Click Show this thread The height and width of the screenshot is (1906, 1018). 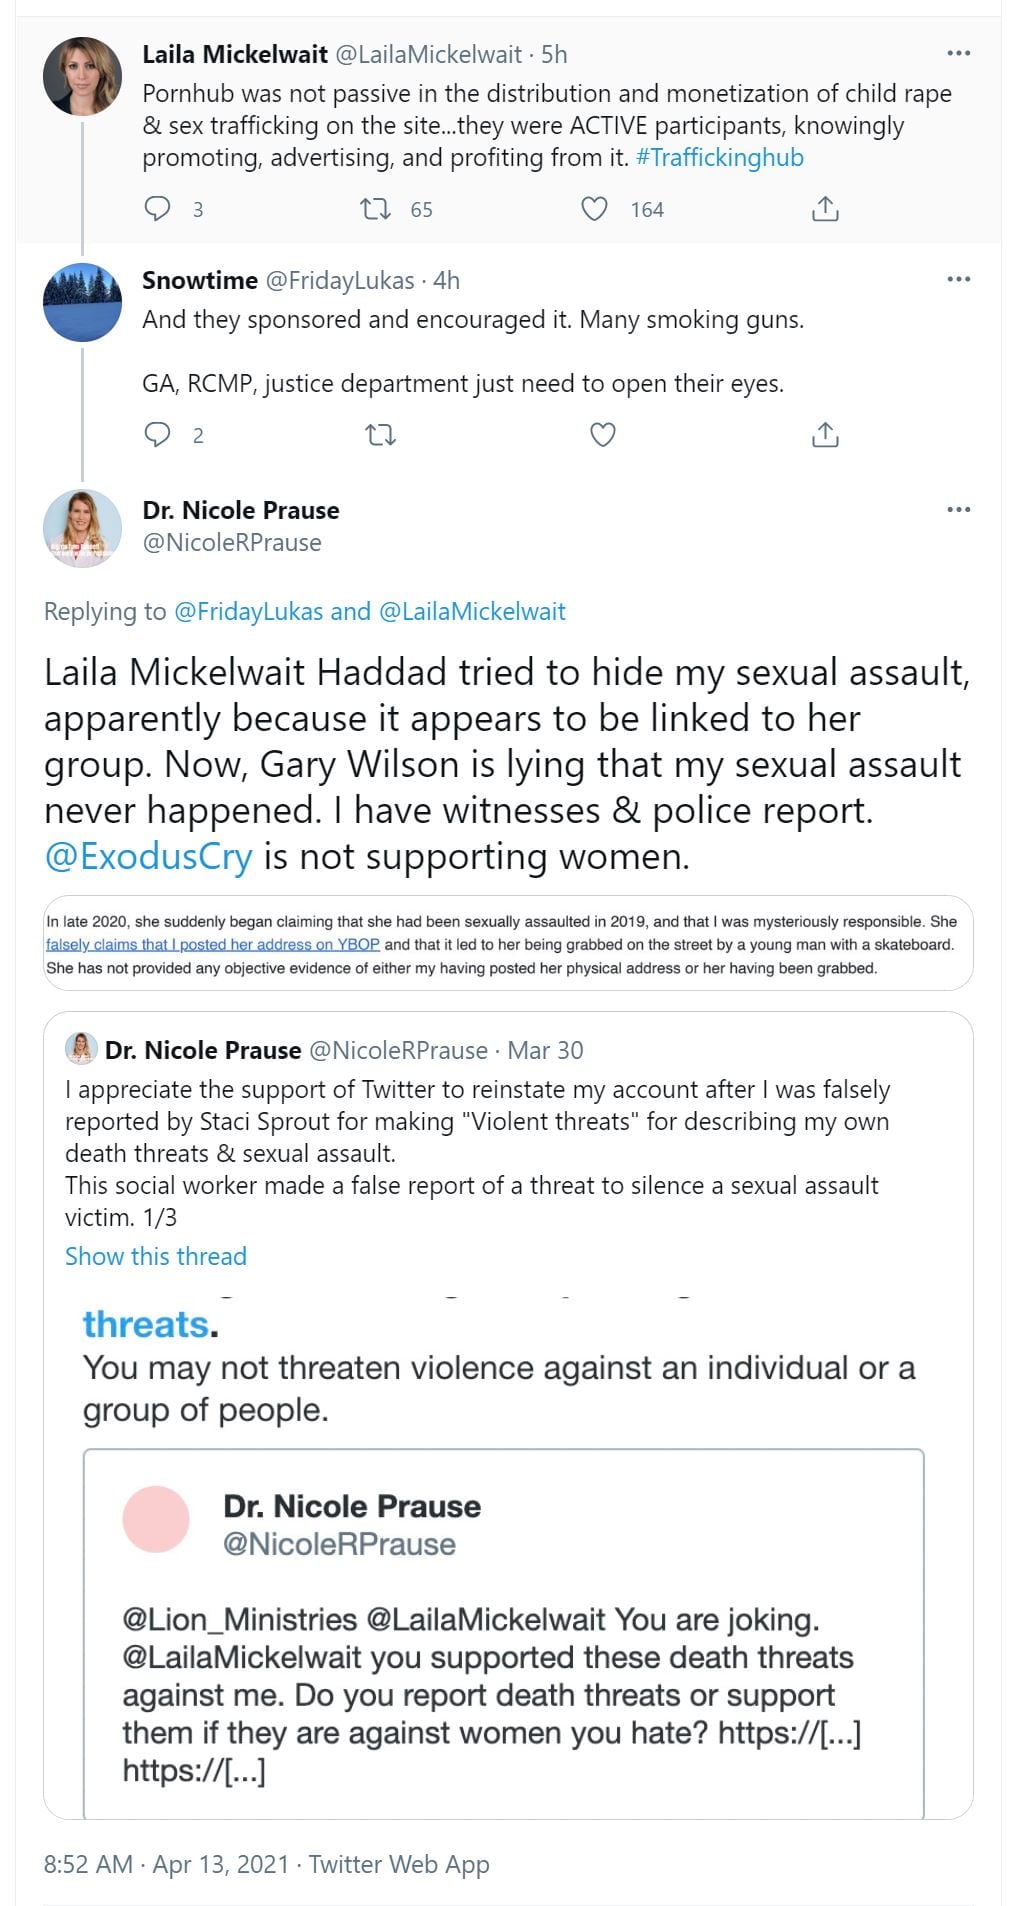point(156,1256)
